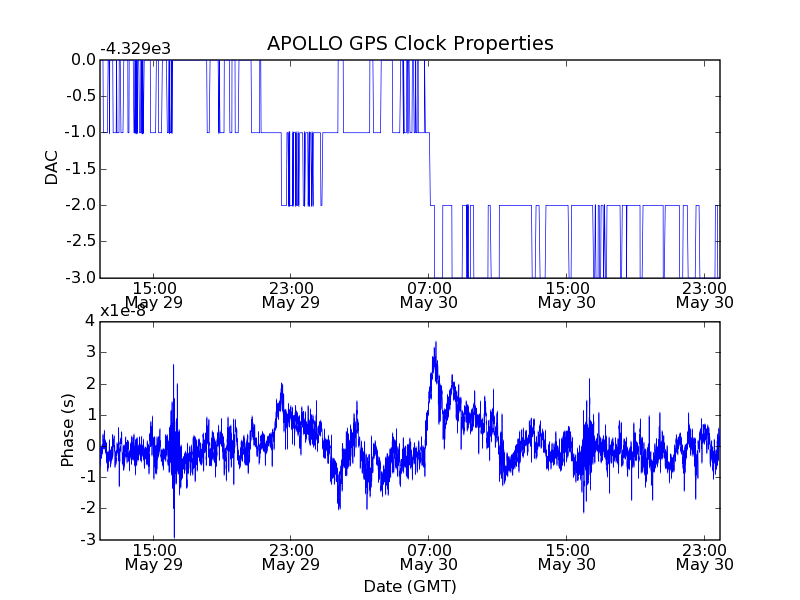Click '07:00 May 30' label under DAC plot

pyautogui.click(x=429, y=296)
